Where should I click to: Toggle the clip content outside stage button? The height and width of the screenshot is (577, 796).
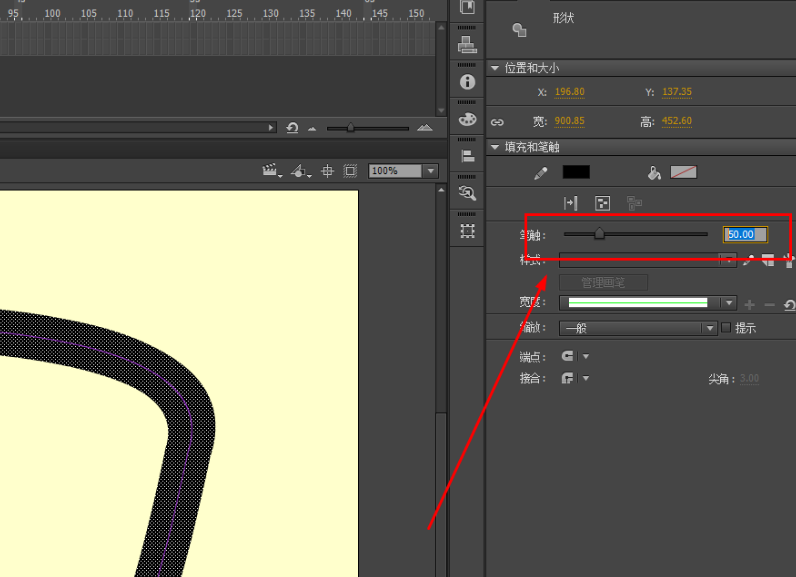(350, 171)
